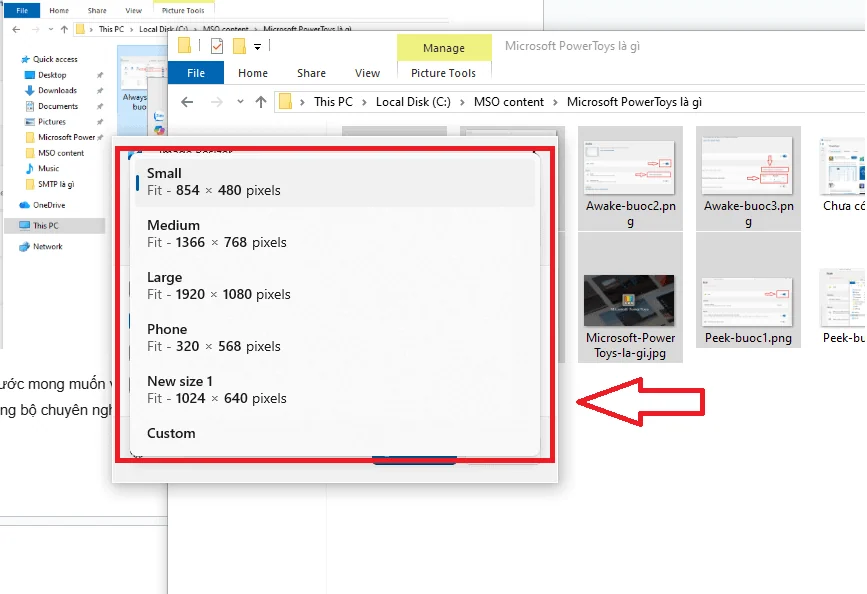The image size is (867, 594).
Task: Click the Network icon in navigation pane
Action: [x=24, y=247]
